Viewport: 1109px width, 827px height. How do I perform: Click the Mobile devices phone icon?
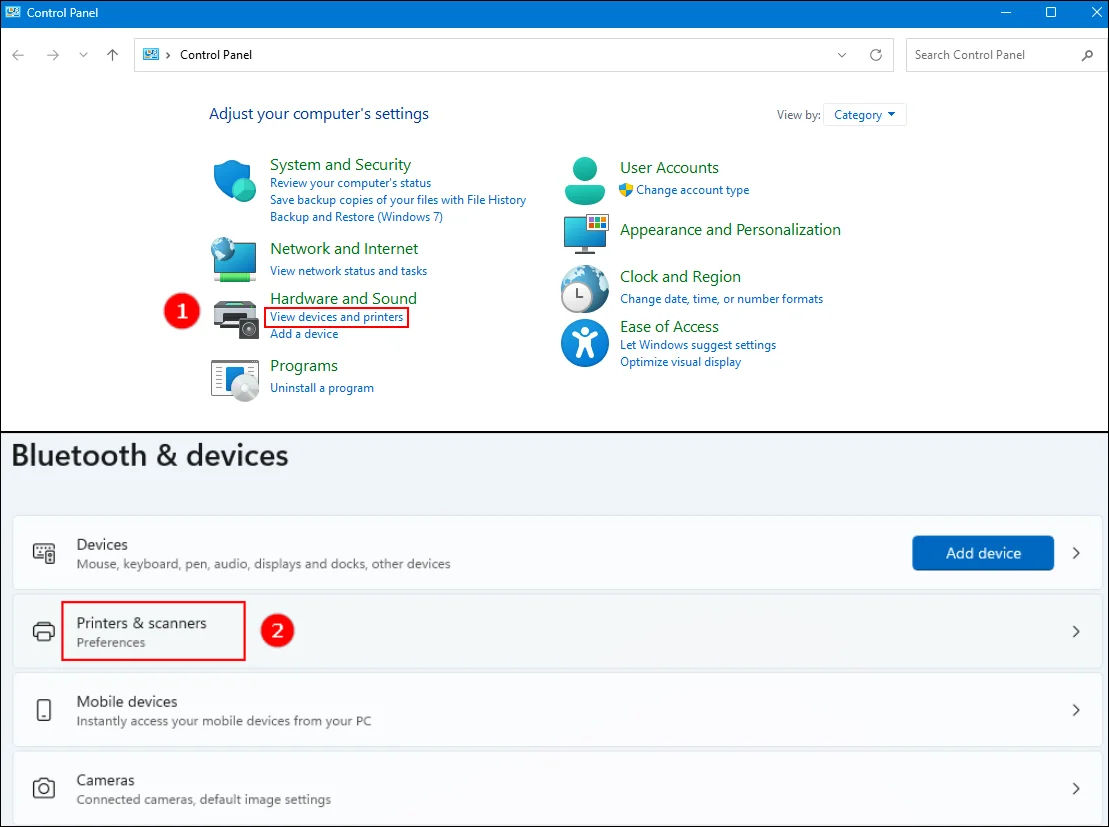tap(44, 710)
